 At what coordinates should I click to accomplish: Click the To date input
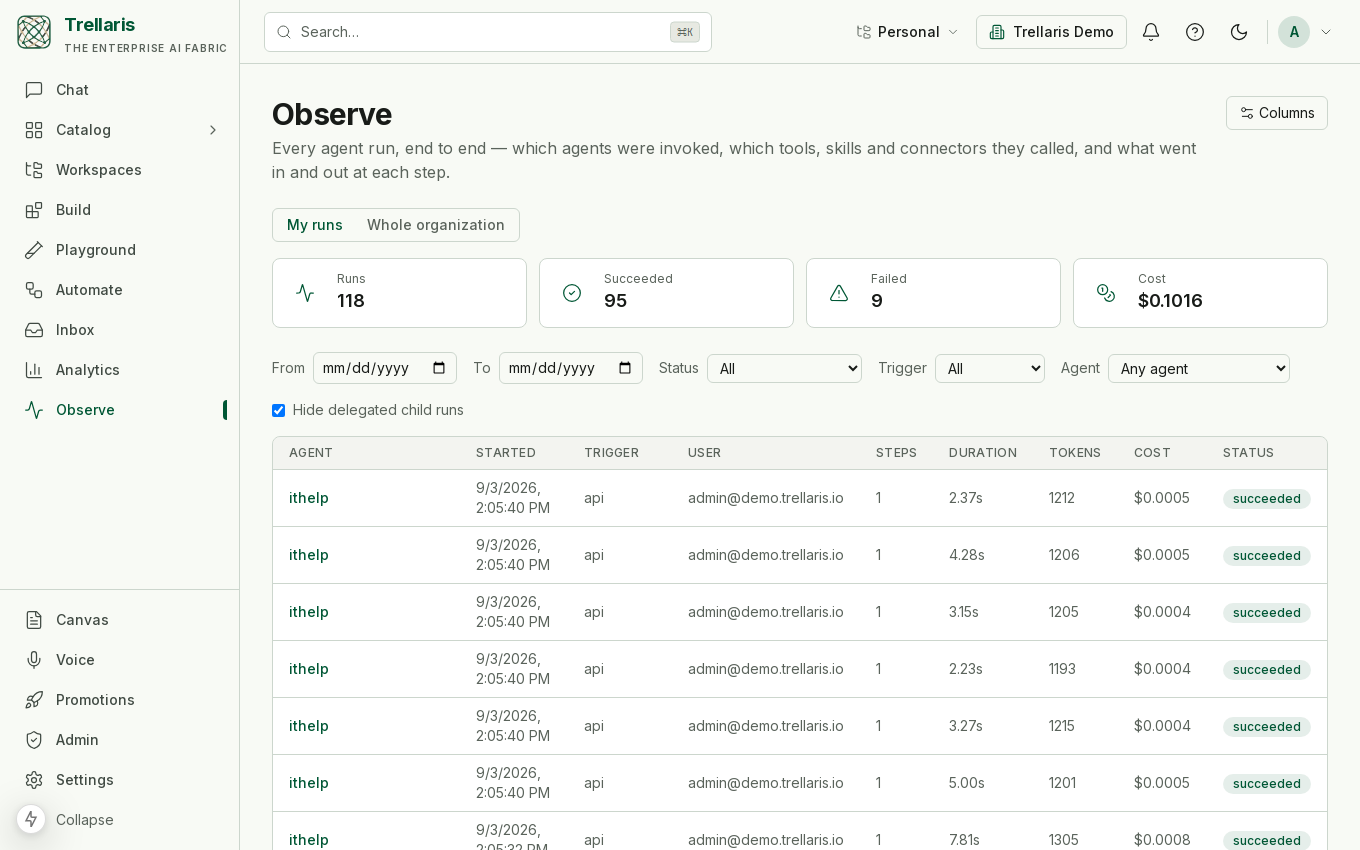point(571,368)
